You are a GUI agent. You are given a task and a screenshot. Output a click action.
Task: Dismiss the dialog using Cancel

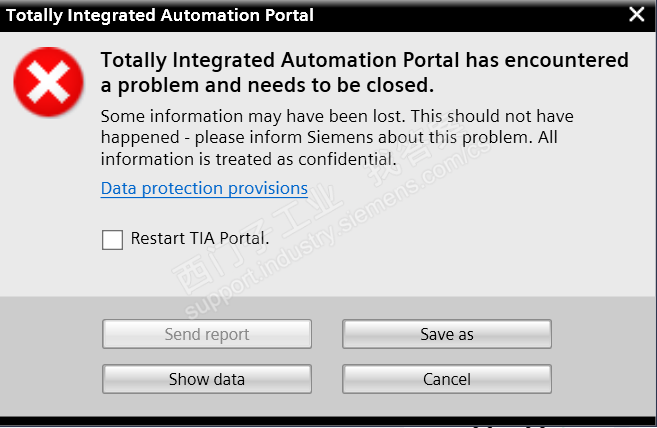(x=447, y=379)
